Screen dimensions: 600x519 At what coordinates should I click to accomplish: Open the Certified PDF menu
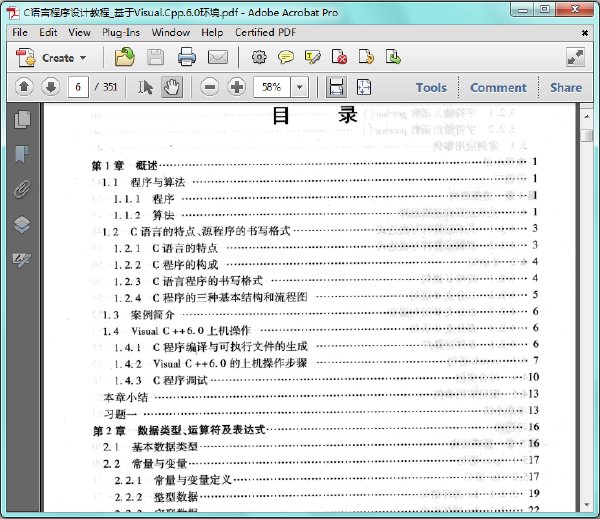pyautogui.click(x=266, y=33)
